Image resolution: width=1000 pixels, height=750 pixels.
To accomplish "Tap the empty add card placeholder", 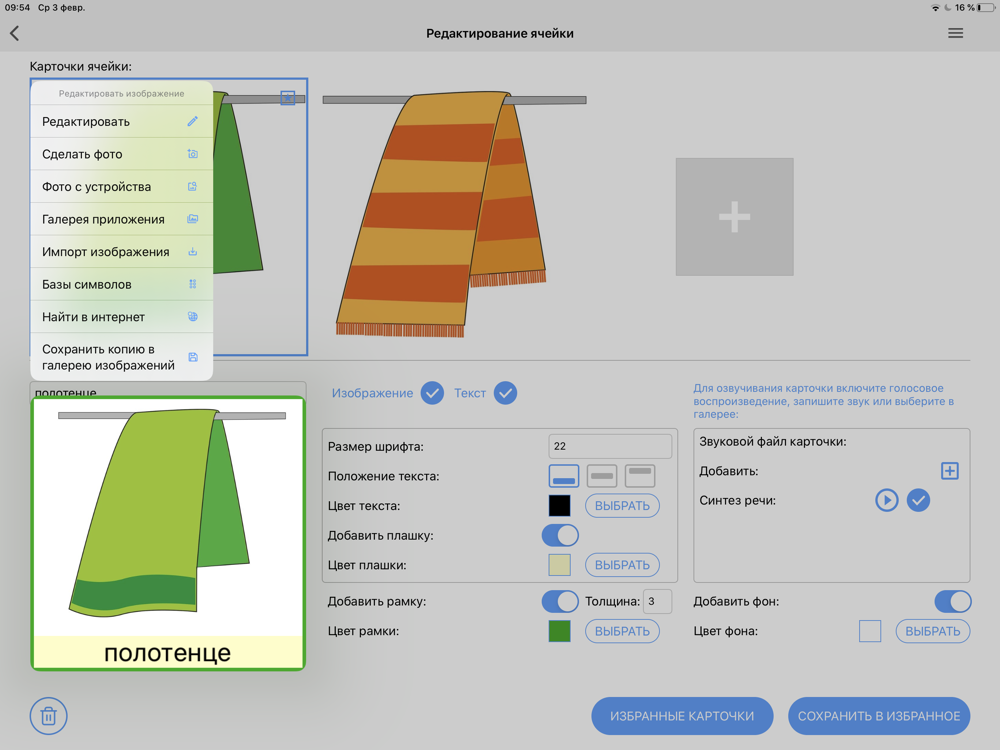I will tap(734, 217).
